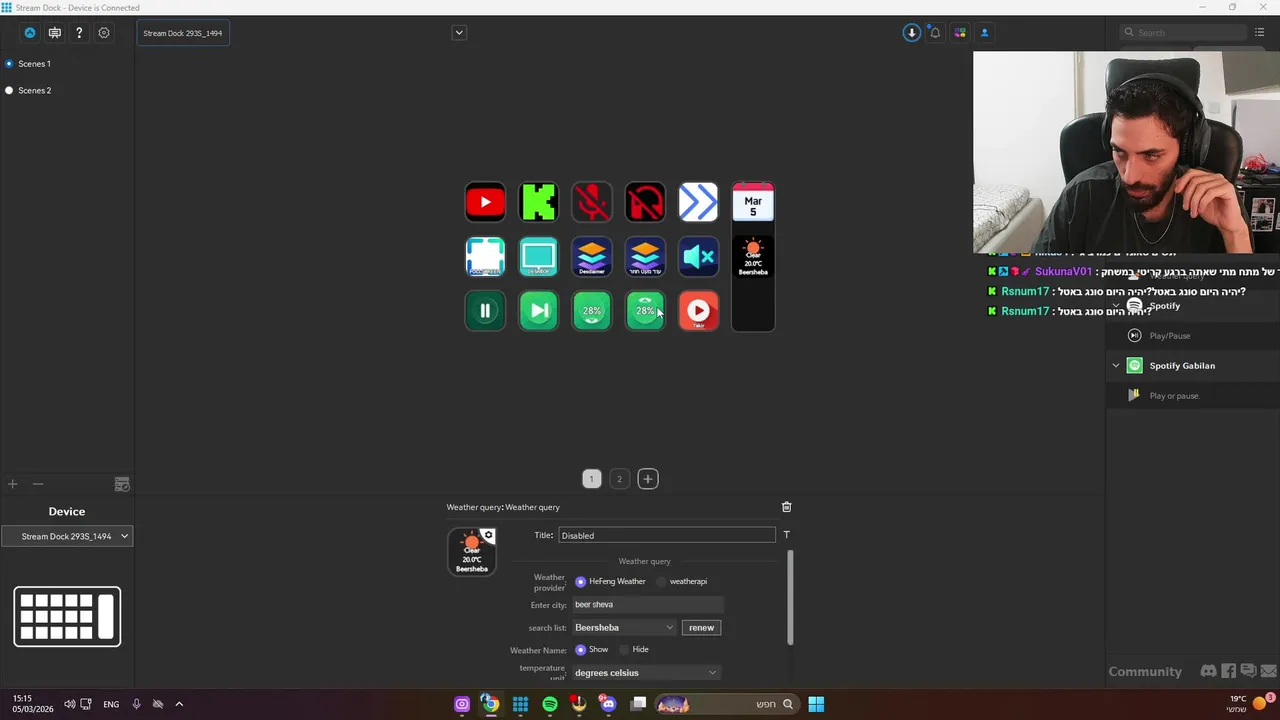Open the degrees celsius unit dropdown
The image size is (1280, 720).
[646, 672]
